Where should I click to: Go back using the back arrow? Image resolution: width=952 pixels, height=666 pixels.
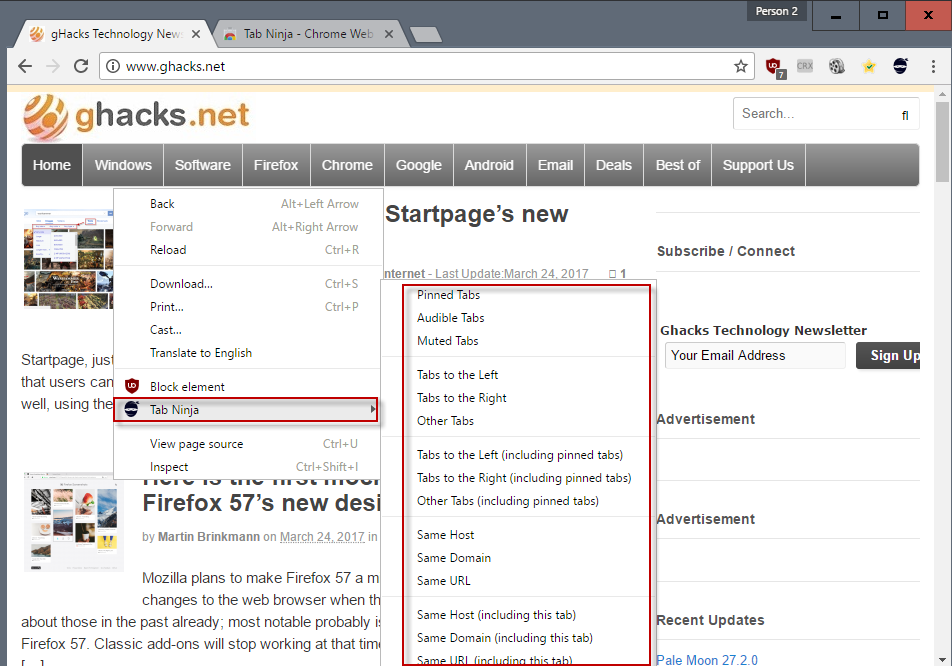[25, 66]
